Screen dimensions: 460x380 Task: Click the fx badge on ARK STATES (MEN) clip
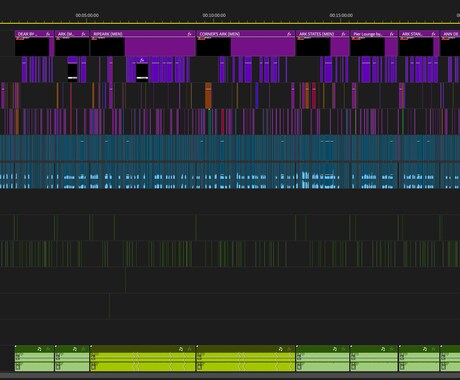pyautogui.click(x=343, y=34)
